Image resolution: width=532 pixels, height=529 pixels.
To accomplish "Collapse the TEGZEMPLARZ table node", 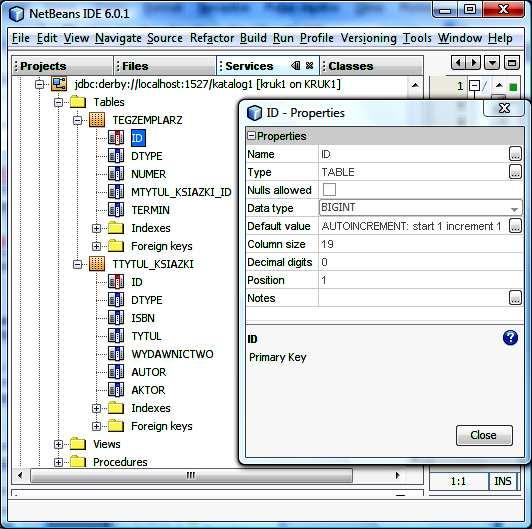I will click(x=78, y=120).
